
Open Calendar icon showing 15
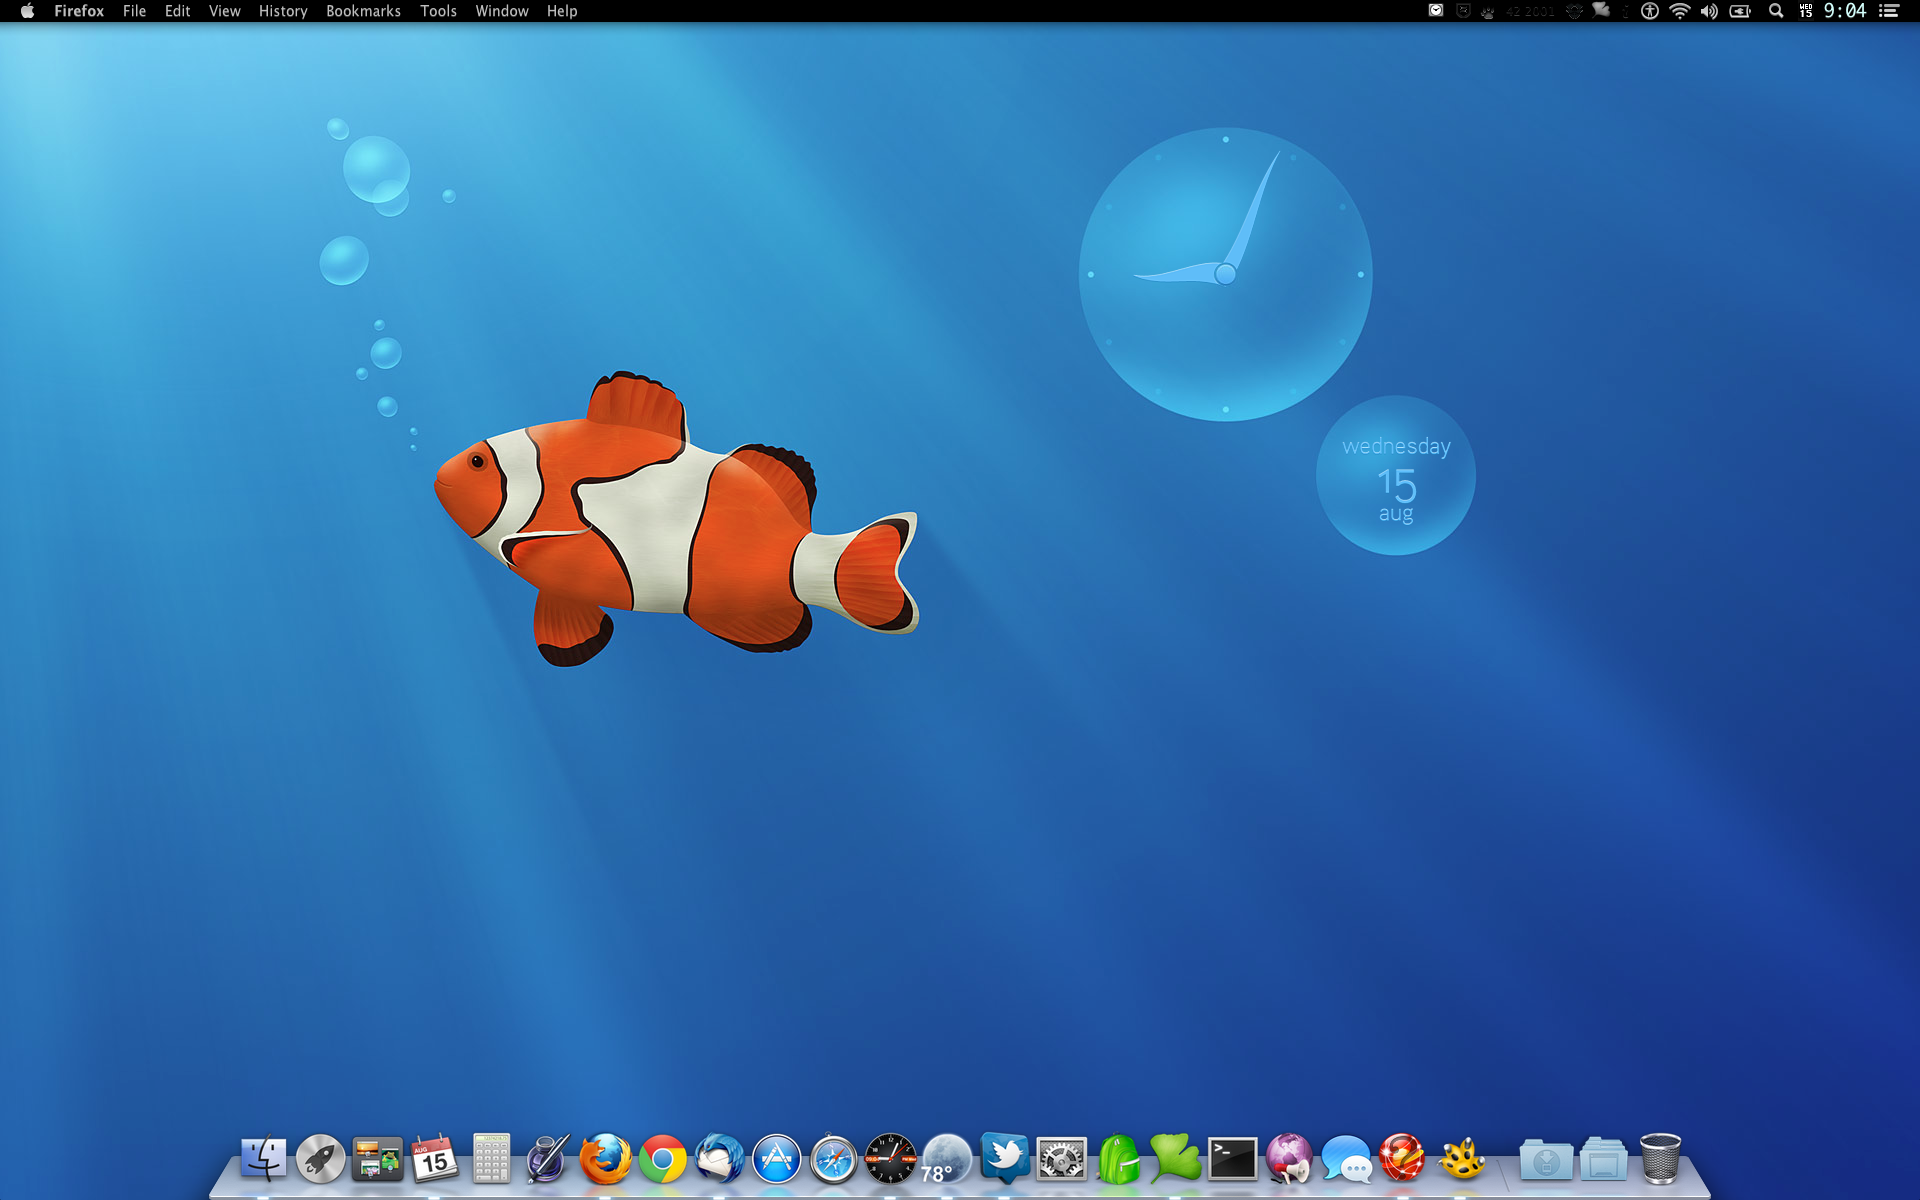click(x=434, y=1159)
